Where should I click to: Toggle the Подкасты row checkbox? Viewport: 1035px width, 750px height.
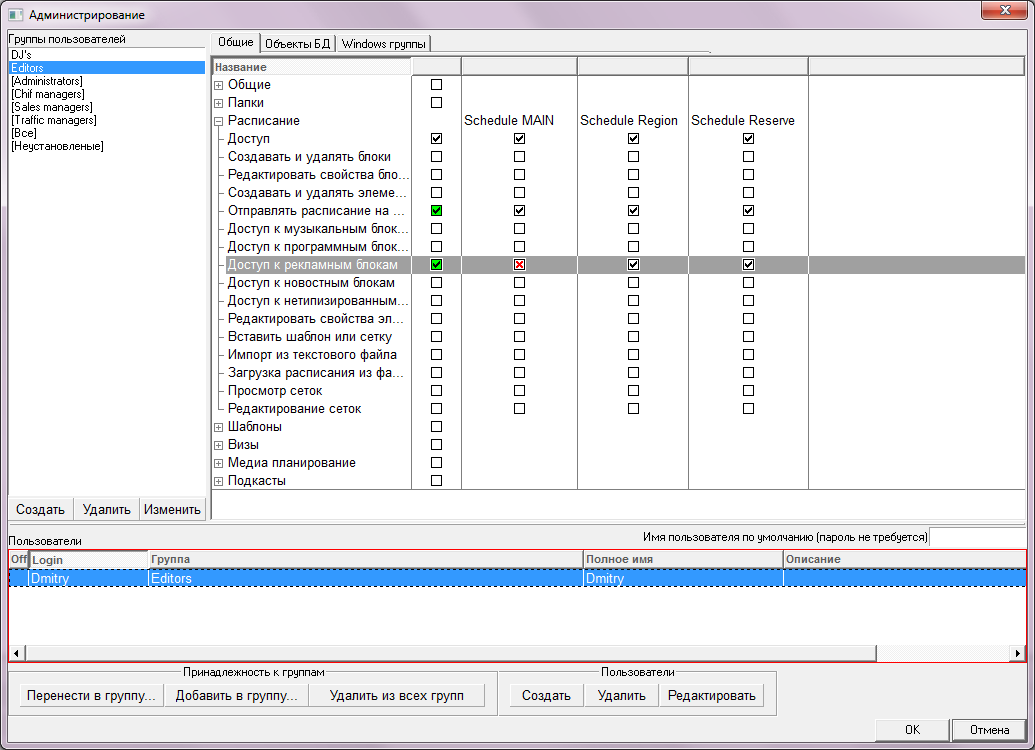click(x=436, y=481)
